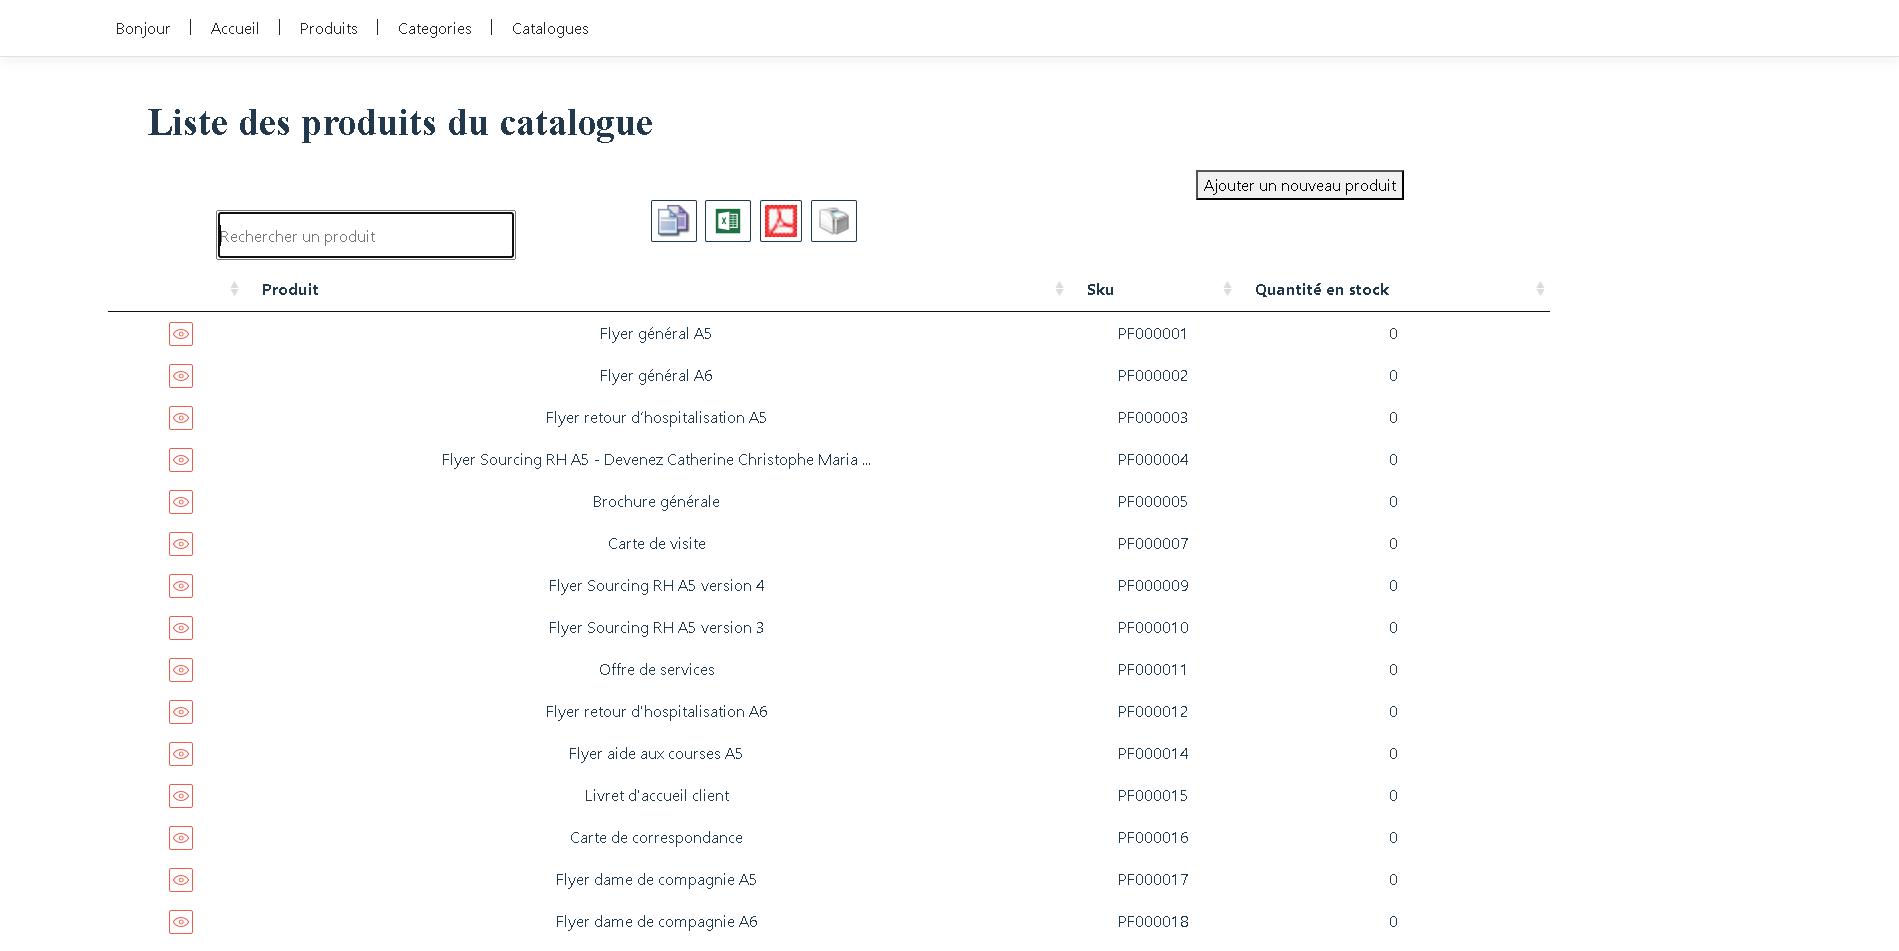
Task: Focus the Rechercher un produit search field
Action: point(366,236)
